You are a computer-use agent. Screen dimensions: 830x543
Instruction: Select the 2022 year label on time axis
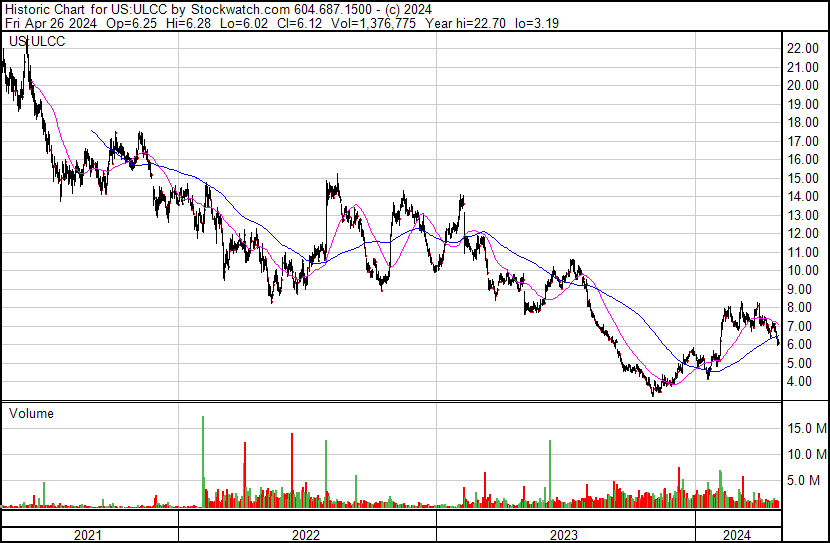306,535
